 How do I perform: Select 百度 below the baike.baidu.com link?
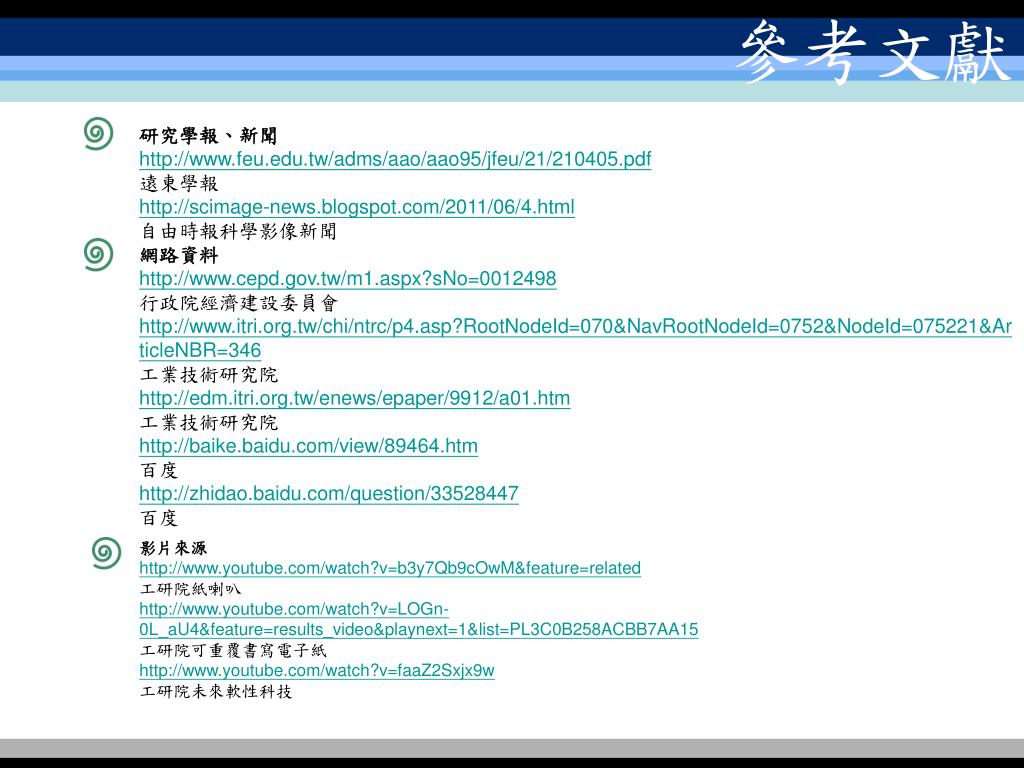click(x=159, y=470)
